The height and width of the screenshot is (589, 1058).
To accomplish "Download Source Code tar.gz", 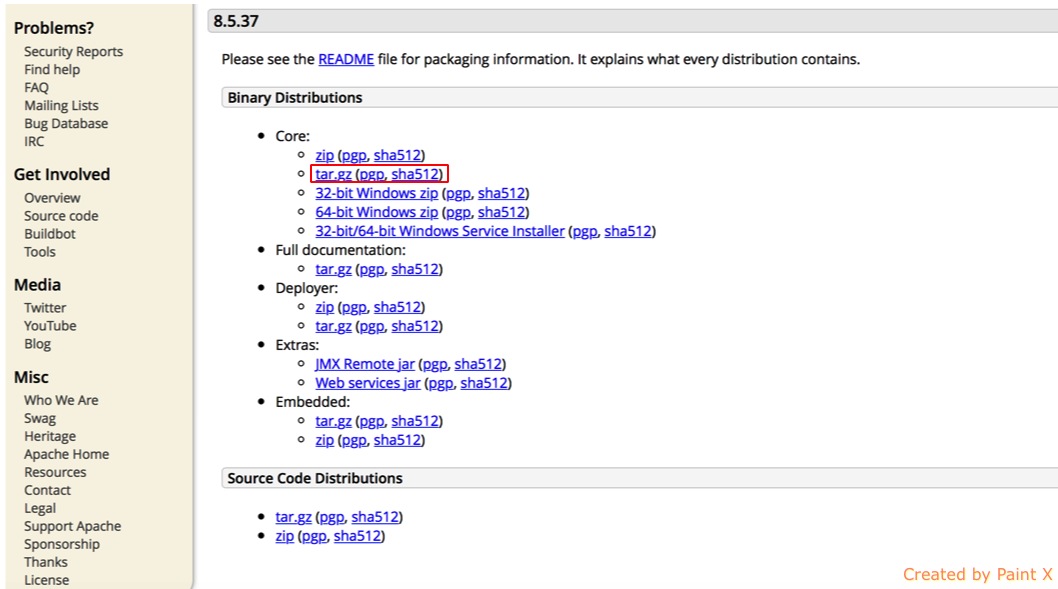I will [x=294, y=517].
